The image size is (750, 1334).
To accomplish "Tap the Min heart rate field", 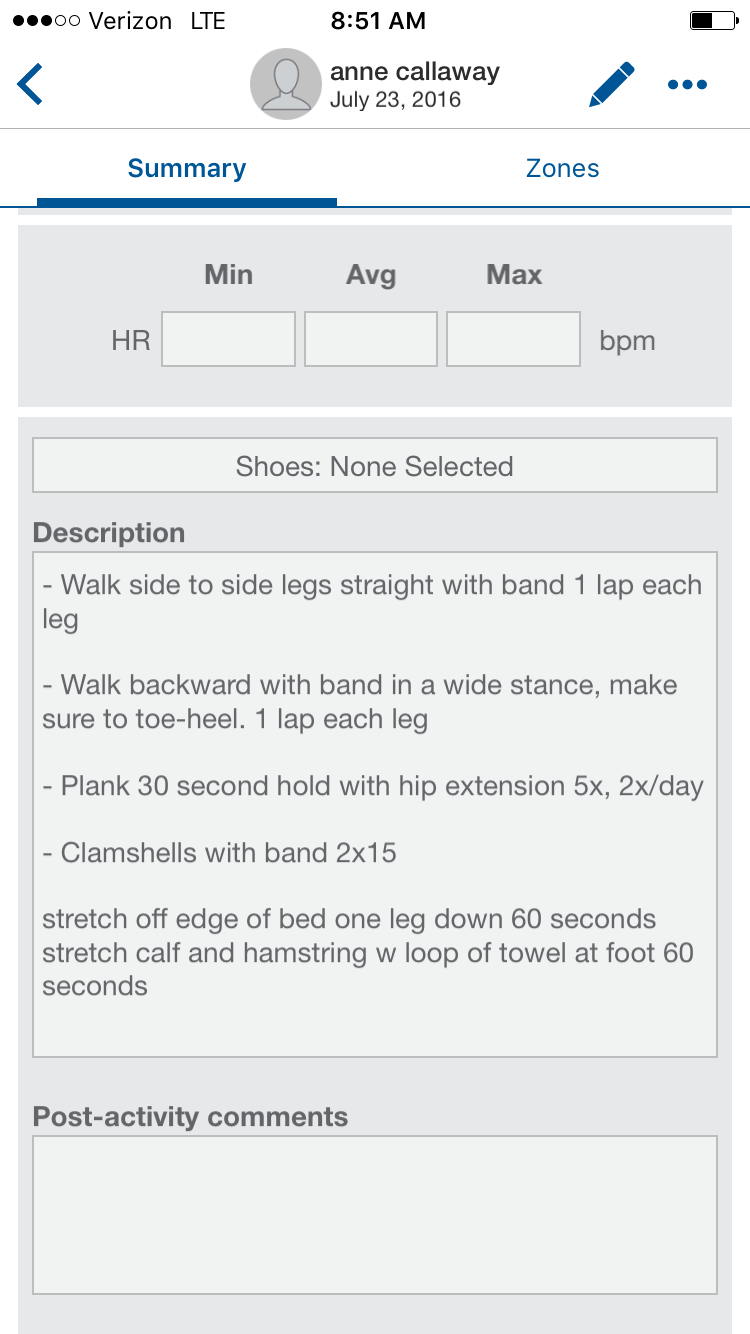I will click(228, 339).
